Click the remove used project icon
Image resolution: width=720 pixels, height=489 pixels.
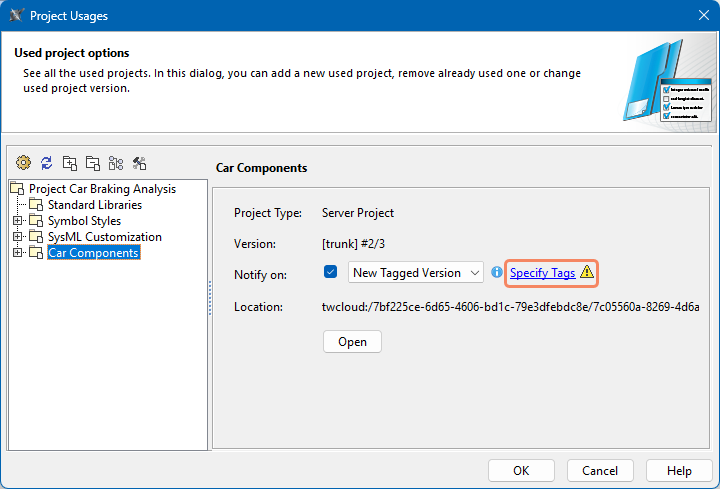tap(92, 163)
